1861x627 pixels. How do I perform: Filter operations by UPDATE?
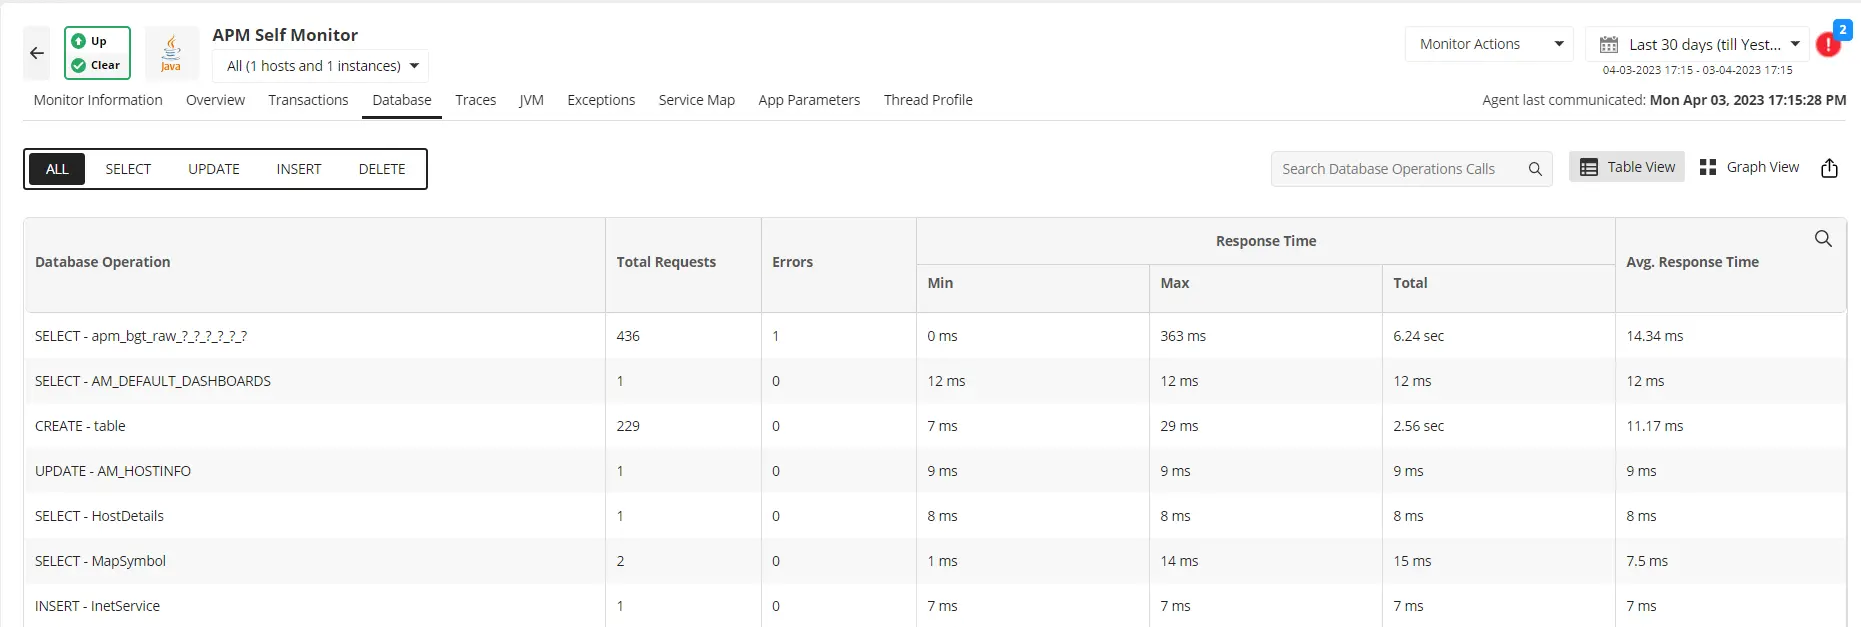tap(214, 169)
